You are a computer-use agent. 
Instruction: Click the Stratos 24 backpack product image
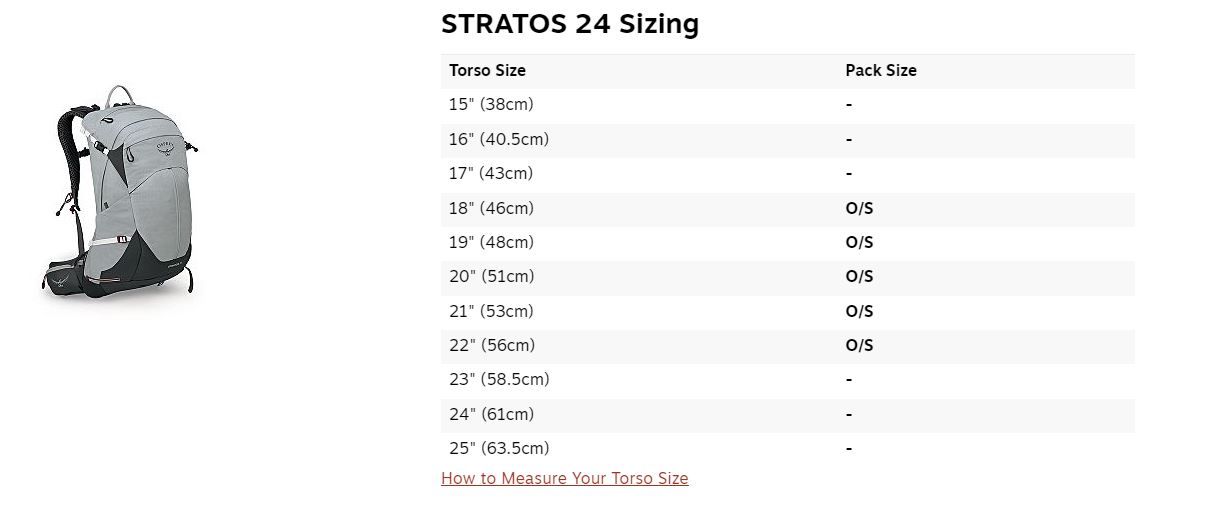point(123,192)
